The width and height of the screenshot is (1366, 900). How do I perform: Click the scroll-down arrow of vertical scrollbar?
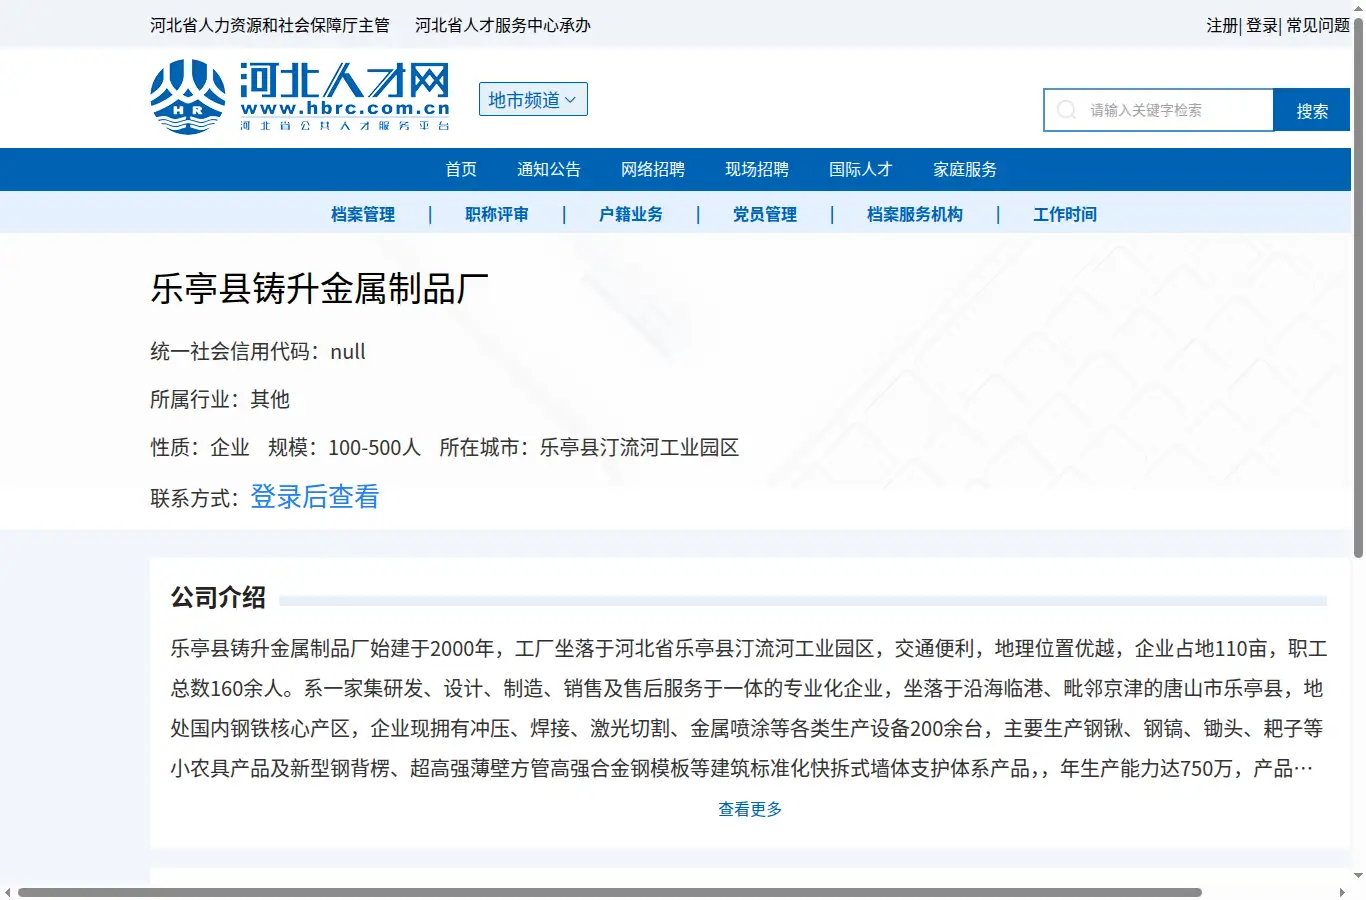coord(1358,875)
